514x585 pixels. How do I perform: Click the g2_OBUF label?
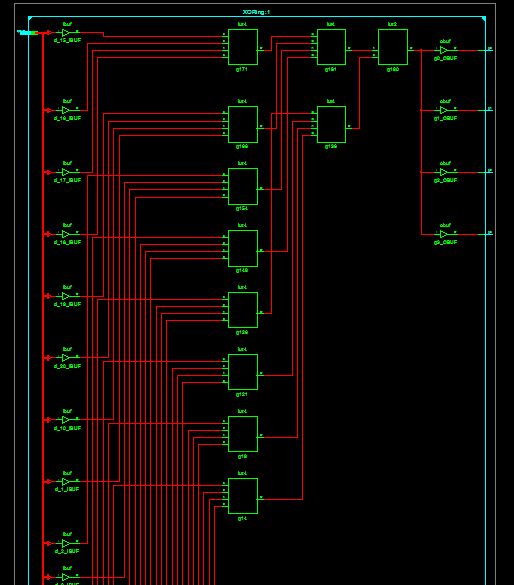click(x=445, y=180)
